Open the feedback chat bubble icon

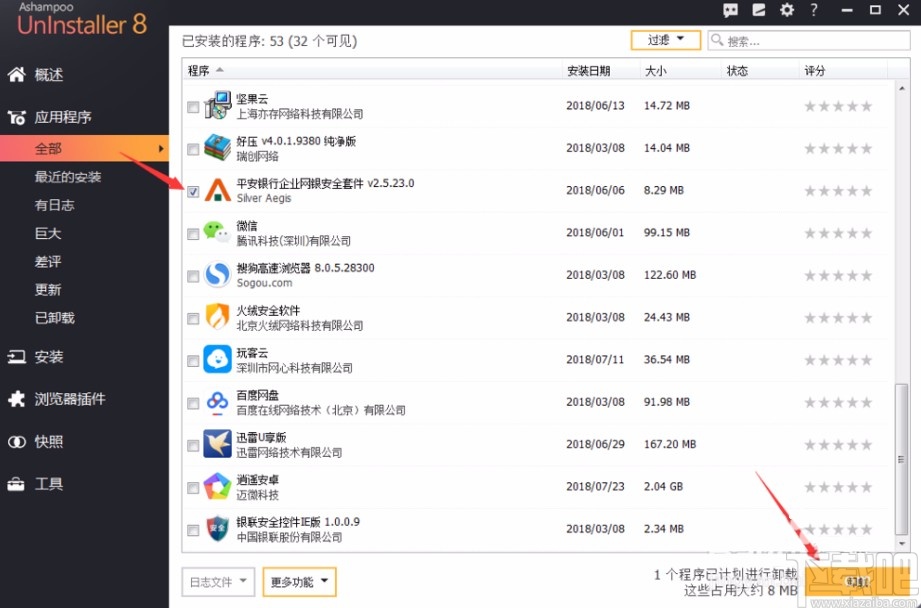(731, 10)
